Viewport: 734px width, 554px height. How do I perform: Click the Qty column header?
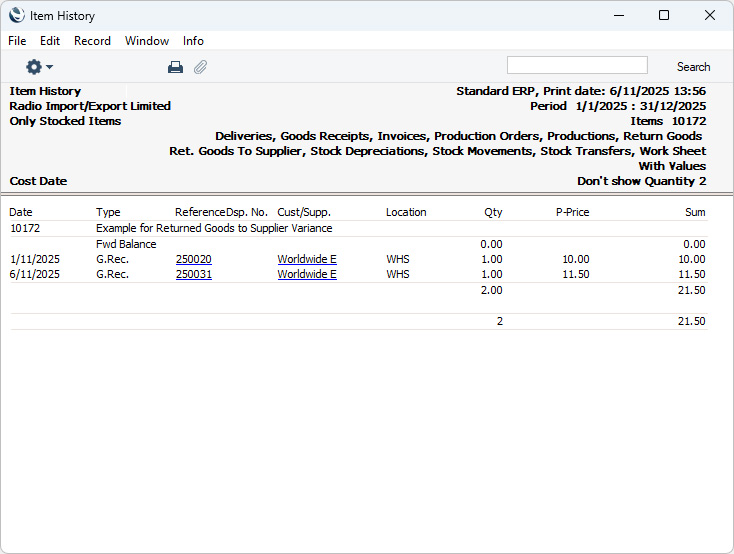click(x=493, y=212)
